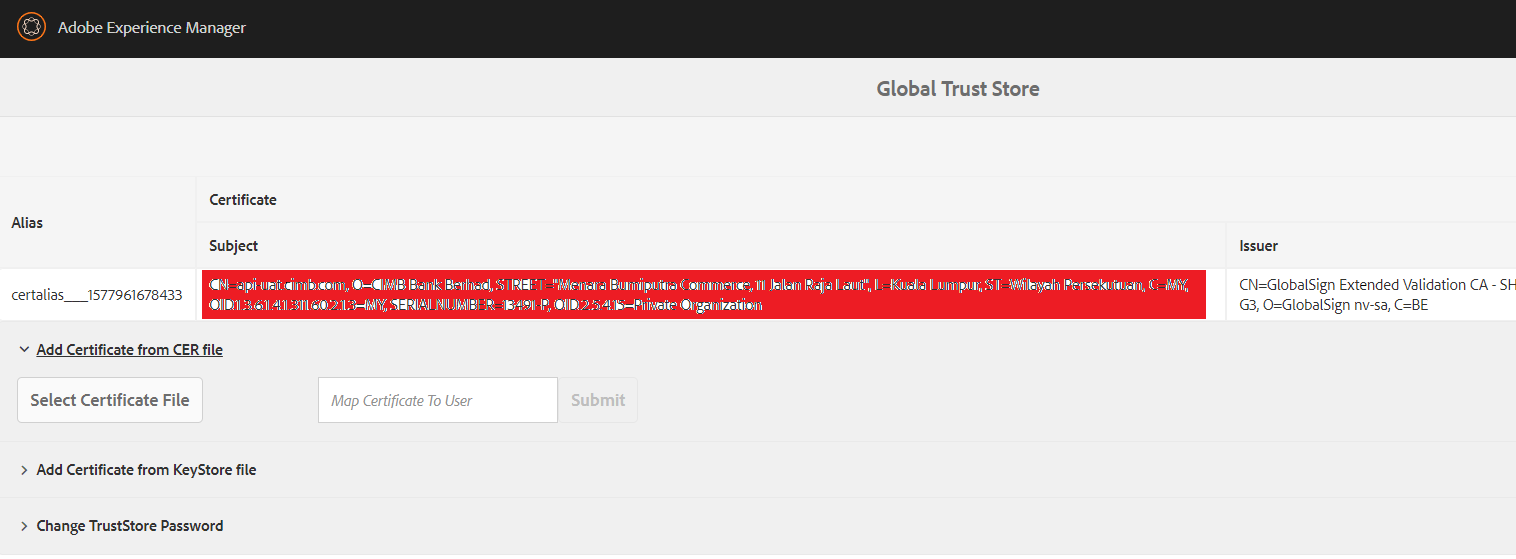Expand Add Certificate from KeyStore file chevron
Viewport: 1516px width, 559px height.
24,470
